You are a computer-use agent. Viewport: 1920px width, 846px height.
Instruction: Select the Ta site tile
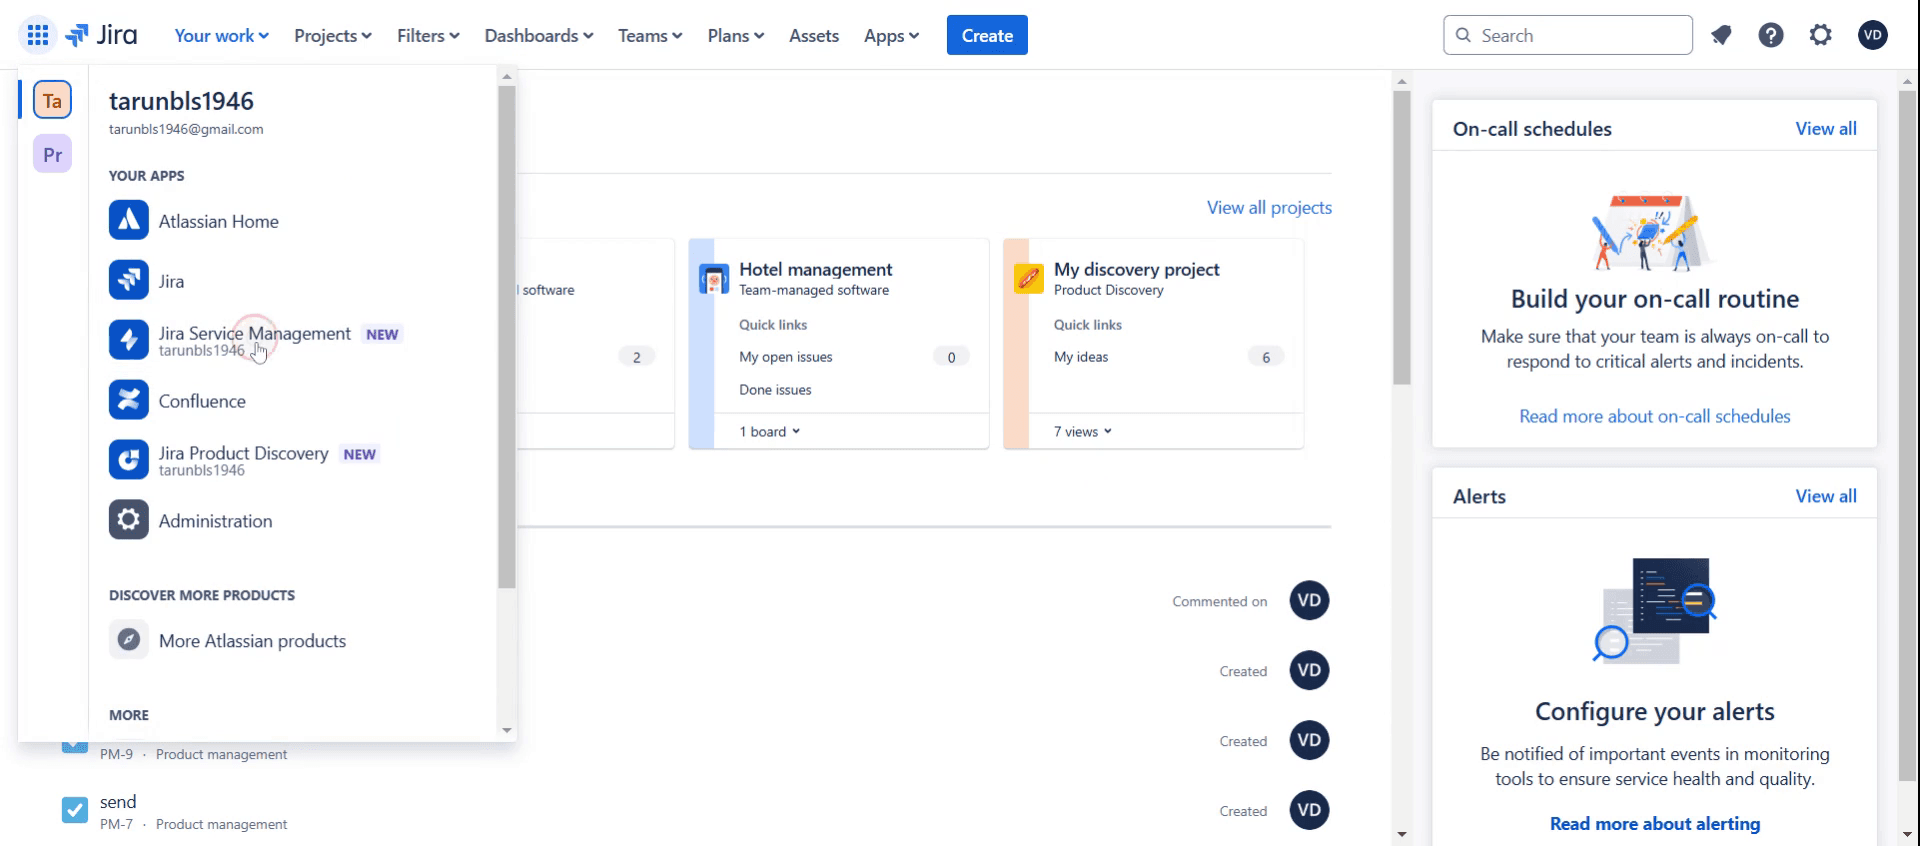(52, 100)
